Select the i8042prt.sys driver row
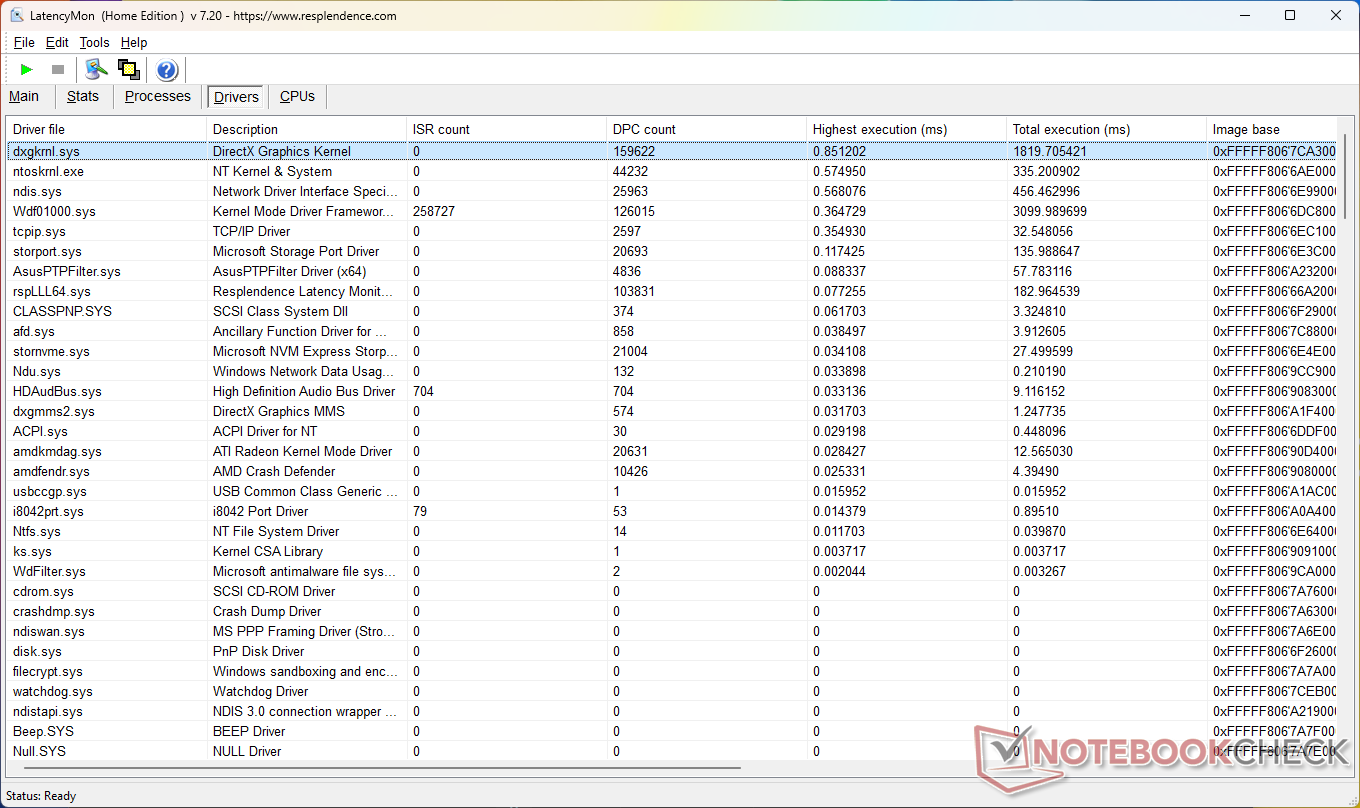 [671, 511]
